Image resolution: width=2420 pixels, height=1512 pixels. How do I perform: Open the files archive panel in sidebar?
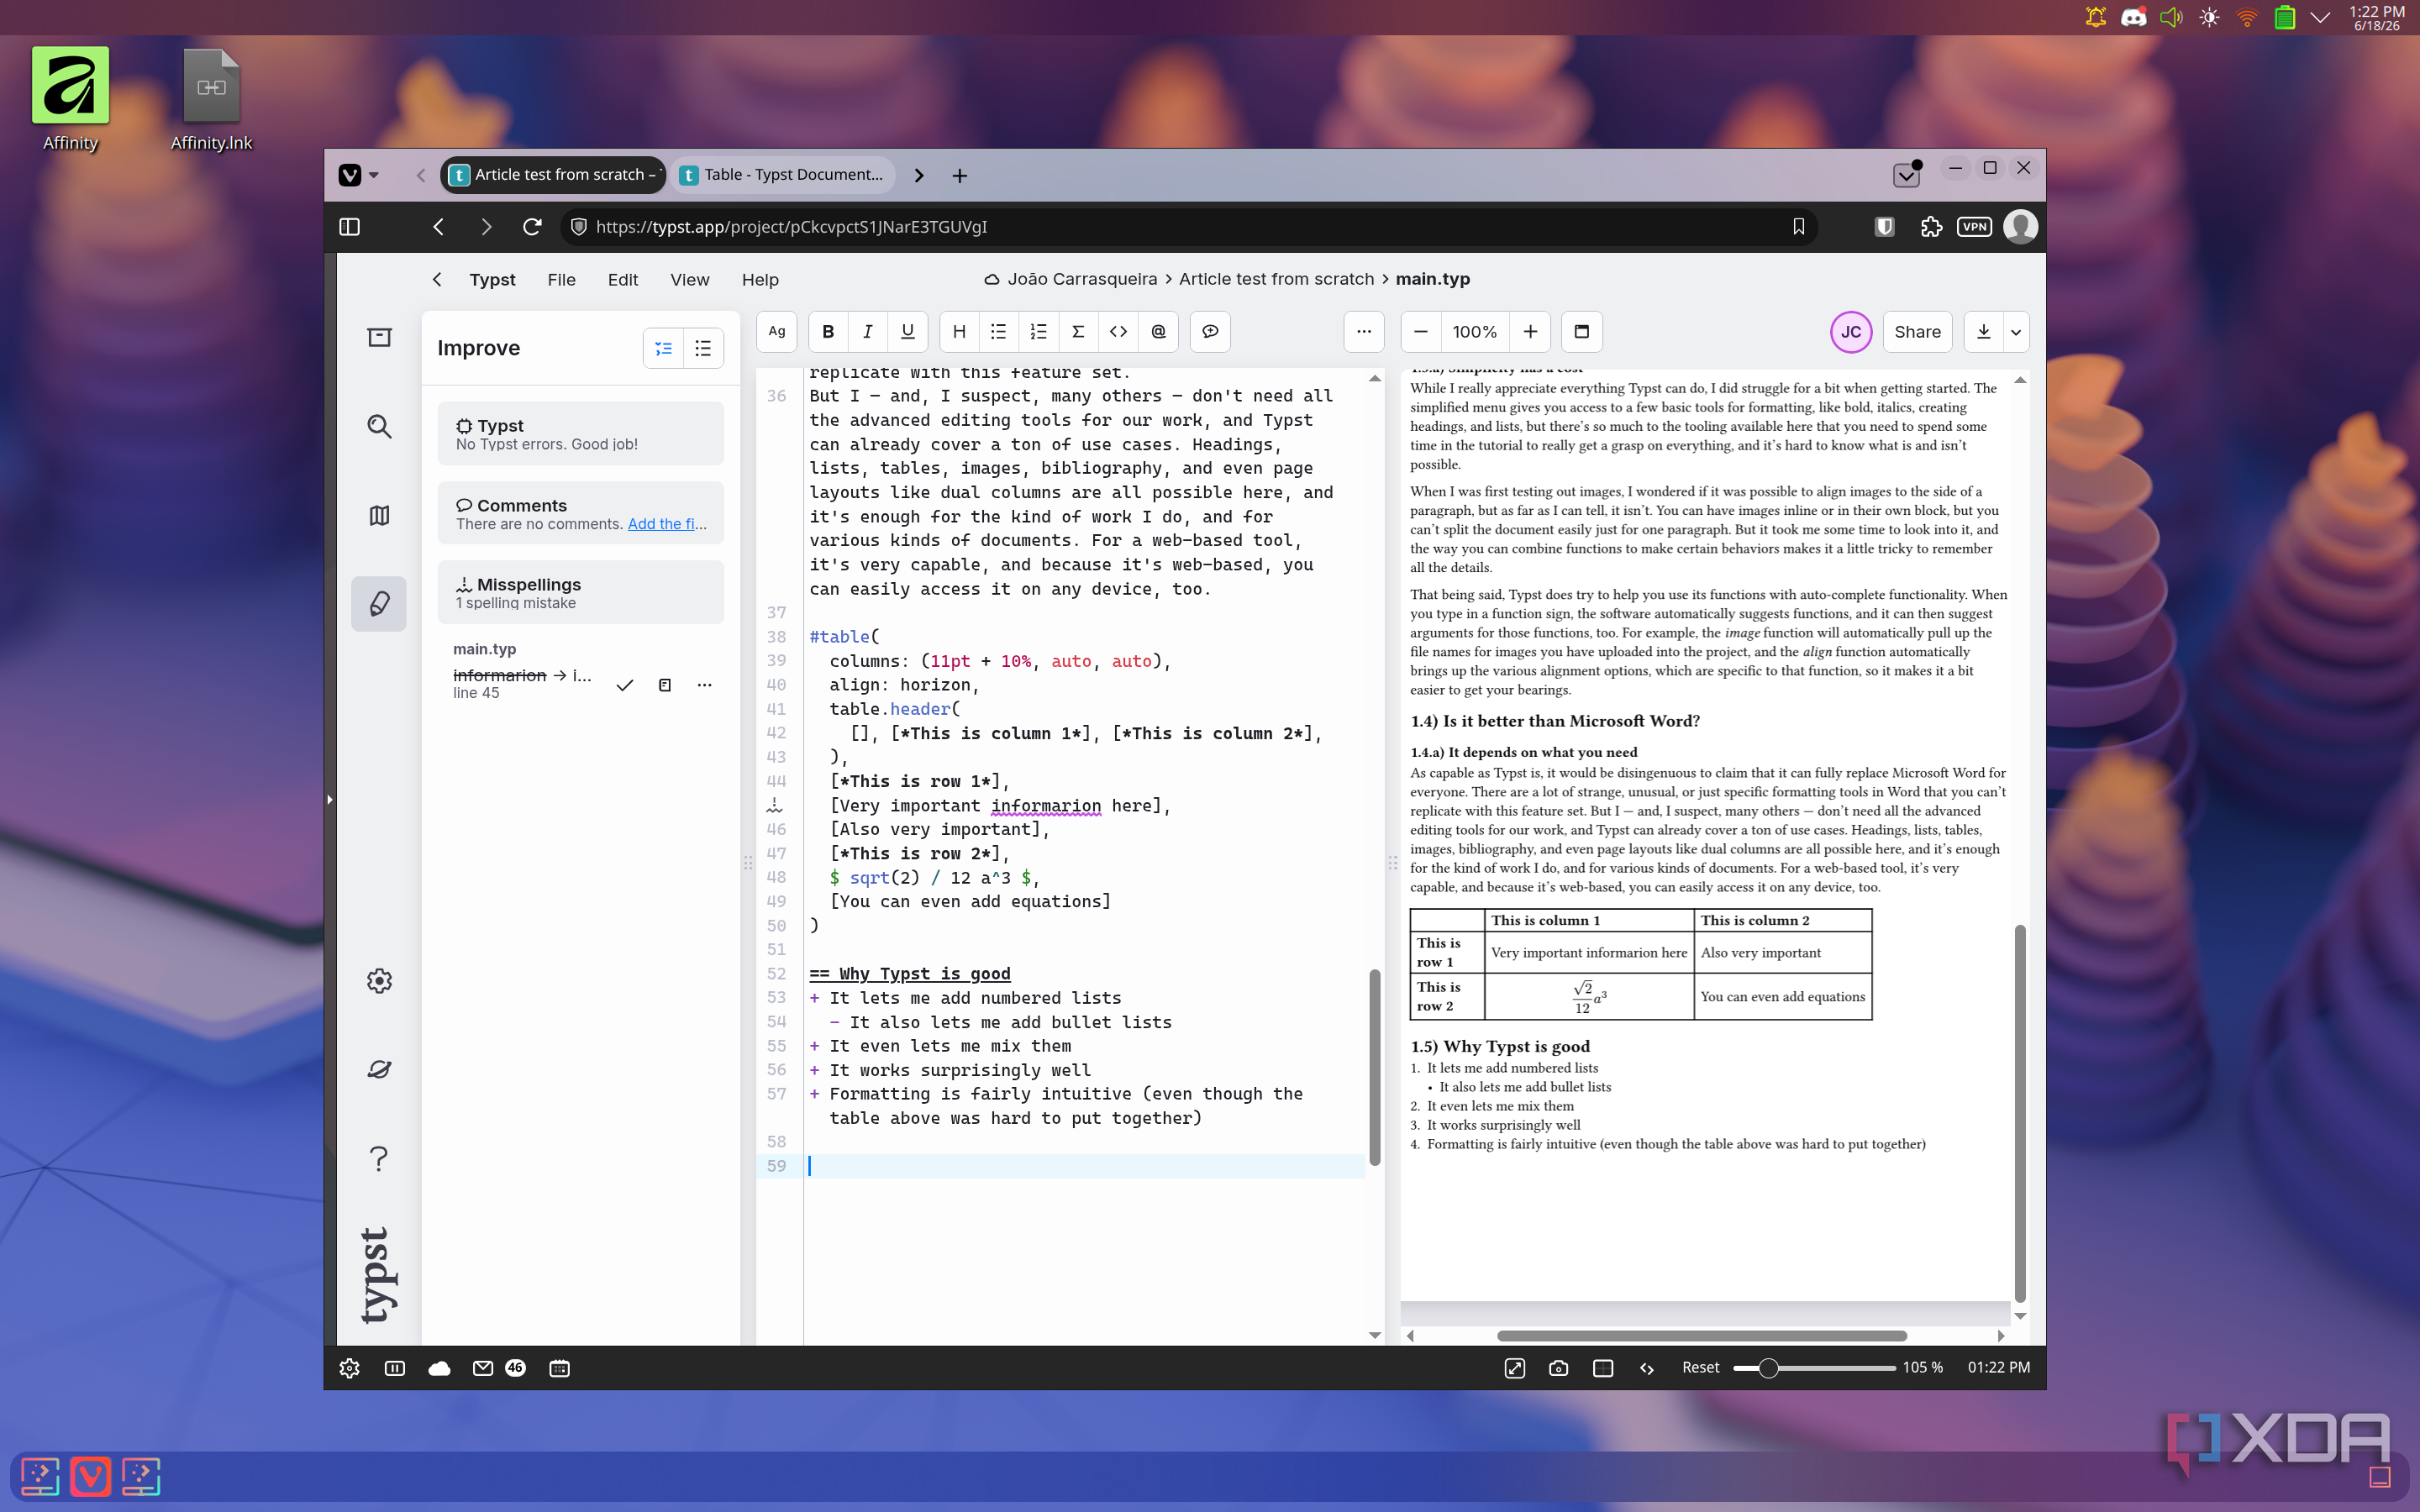(379, 338)
